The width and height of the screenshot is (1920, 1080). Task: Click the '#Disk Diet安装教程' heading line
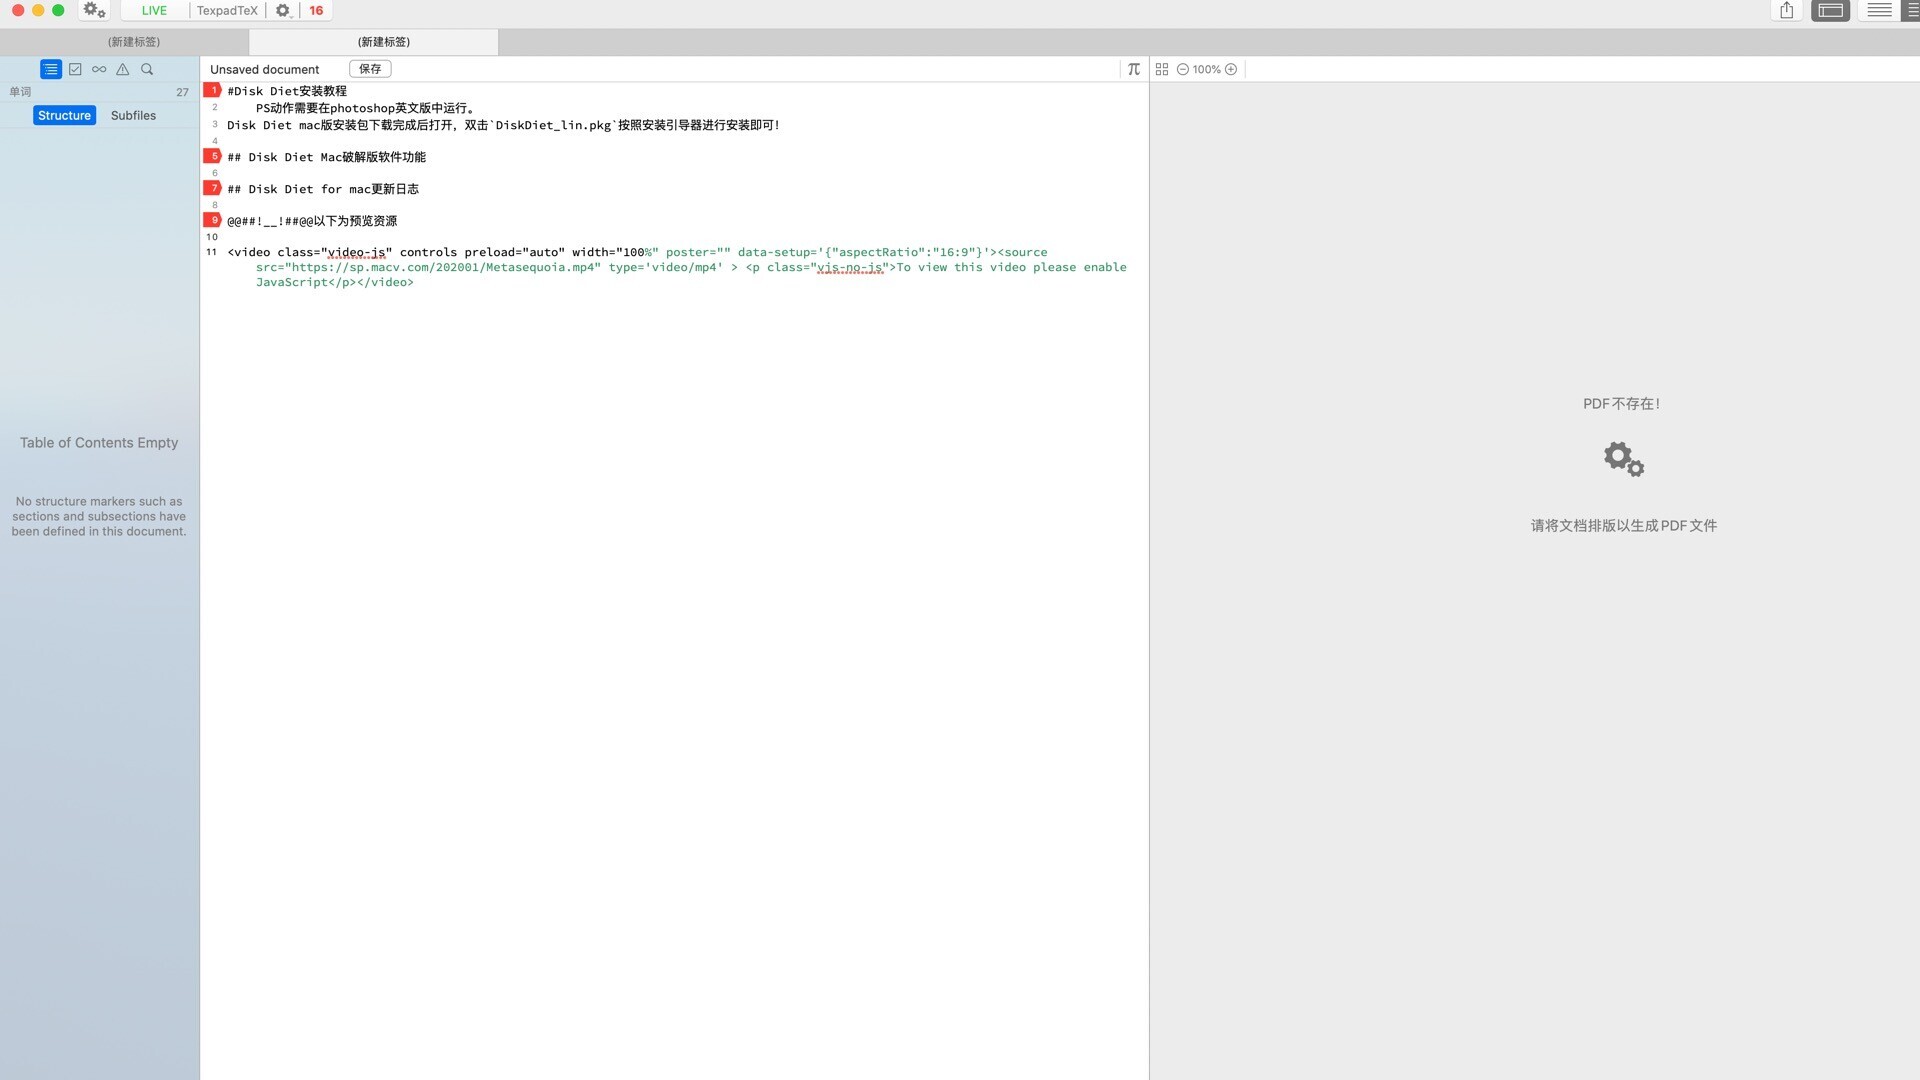(x=287, y=91)
